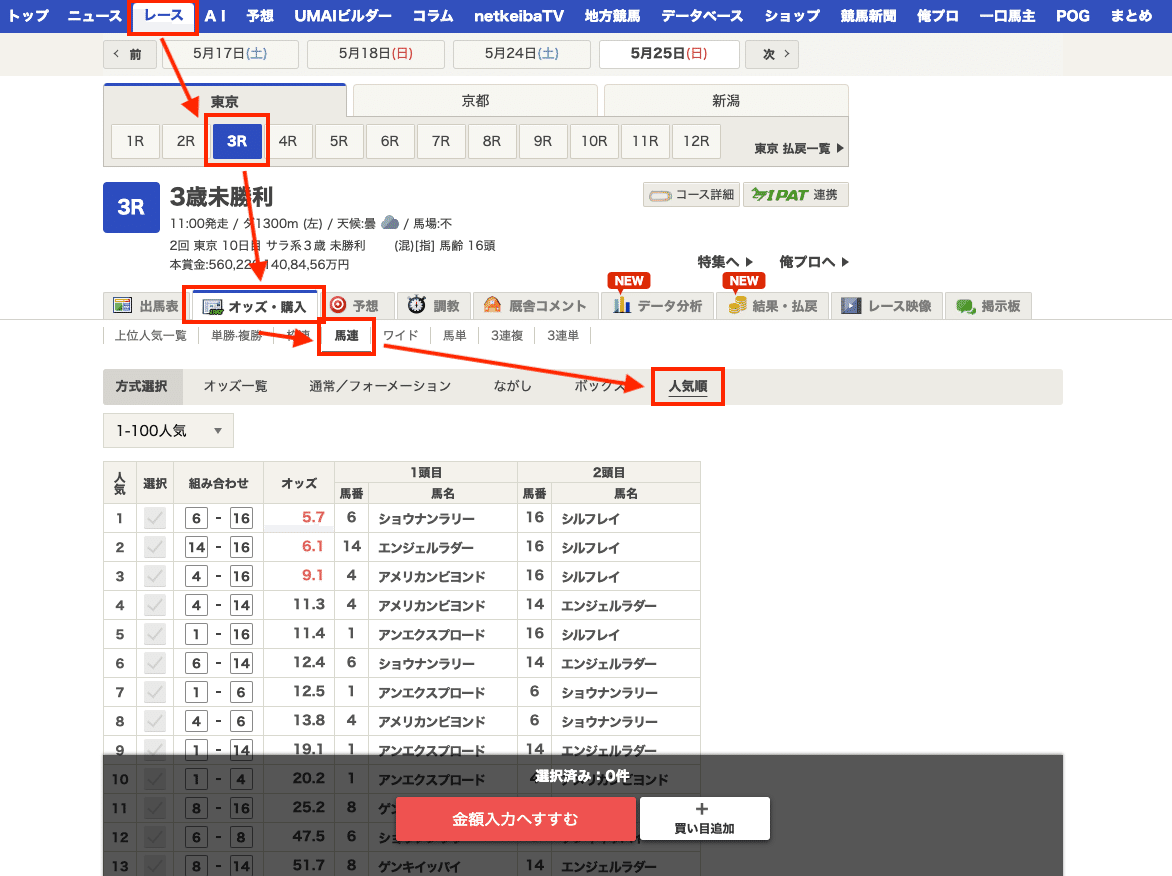1172x876 pixels.
Task: Open the ニュース menu item
Action: [94, 16]
